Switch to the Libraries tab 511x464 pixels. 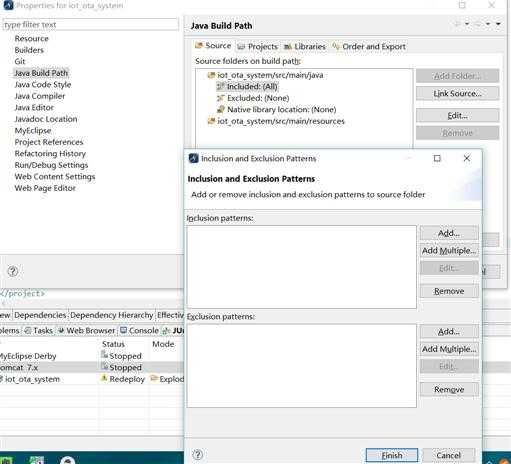coord(305,47)
